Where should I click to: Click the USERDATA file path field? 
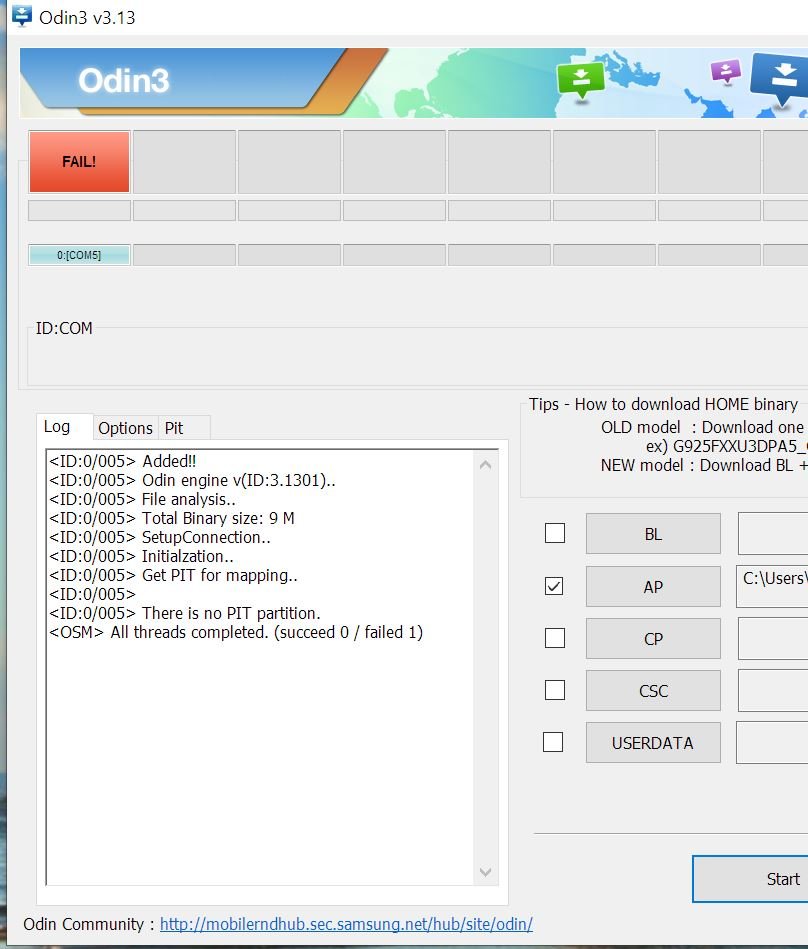(772, 742)
